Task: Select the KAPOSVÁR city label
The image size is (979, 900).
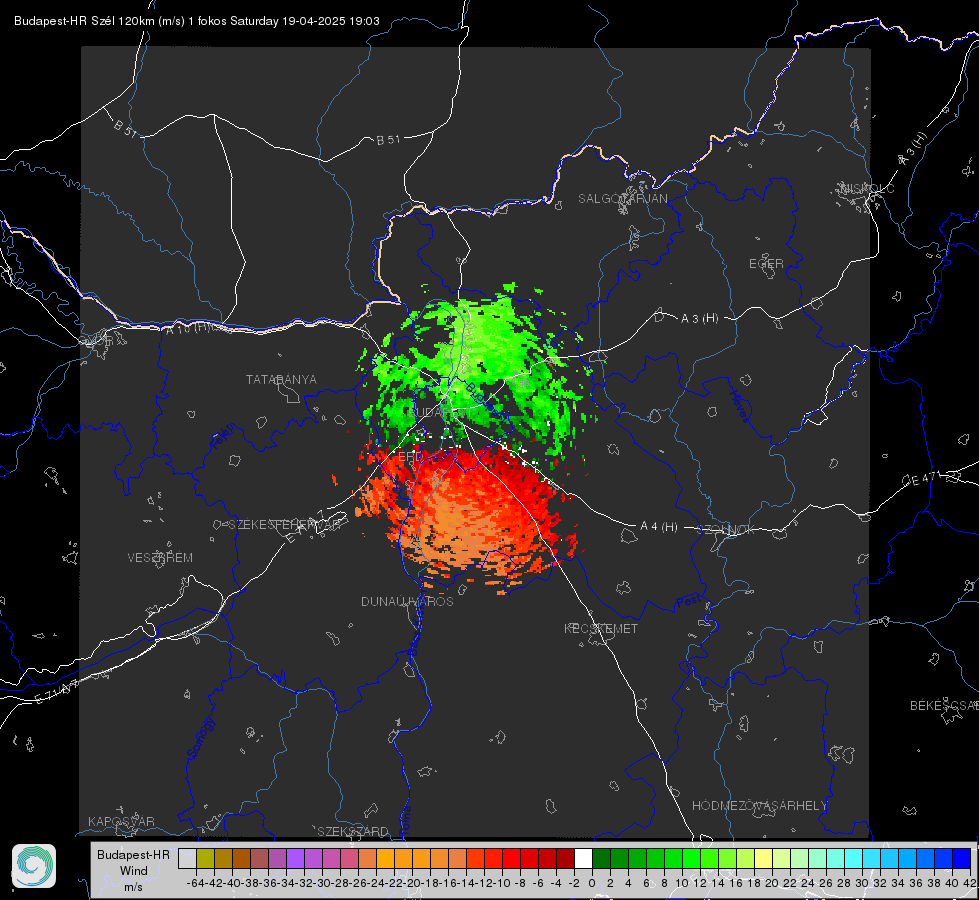Action: pos(121,821)
